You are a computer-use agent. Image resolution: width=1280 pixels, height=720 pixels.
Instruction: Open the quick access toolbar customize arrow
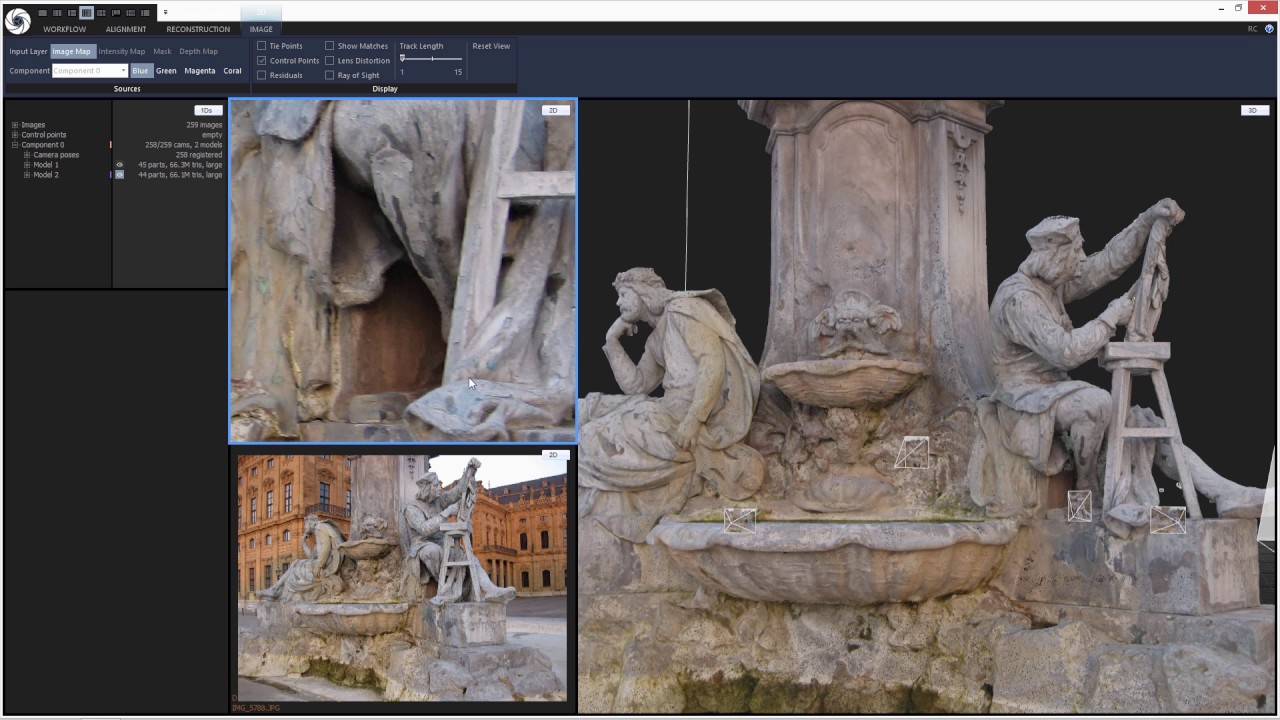[165, 13]
